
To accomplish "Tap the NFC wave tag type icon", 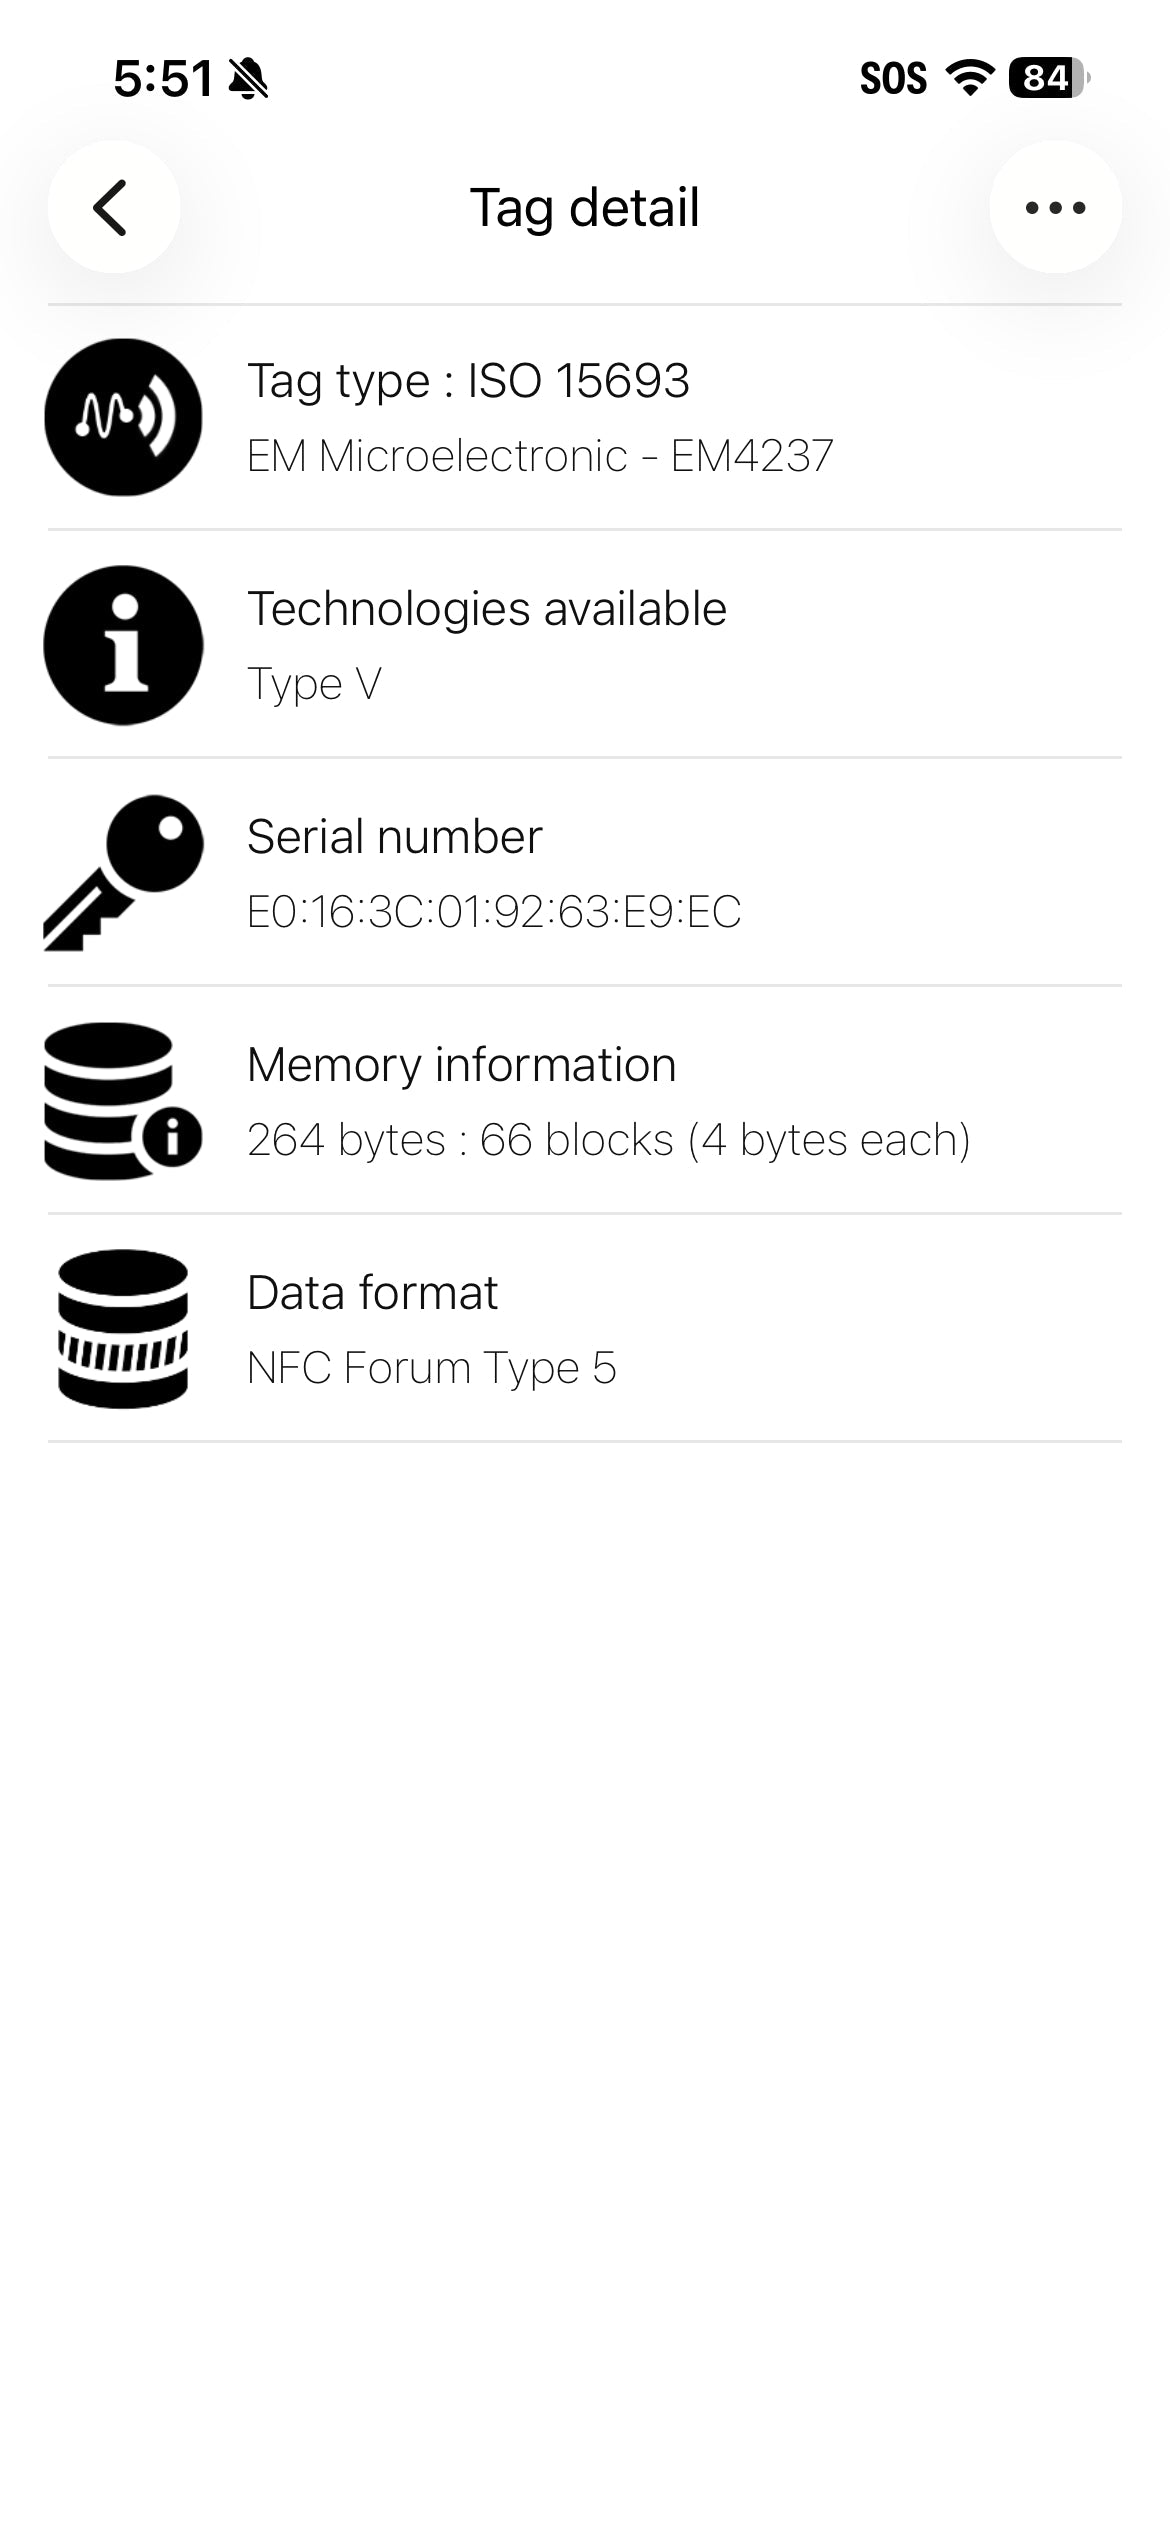I will point(123,417).
